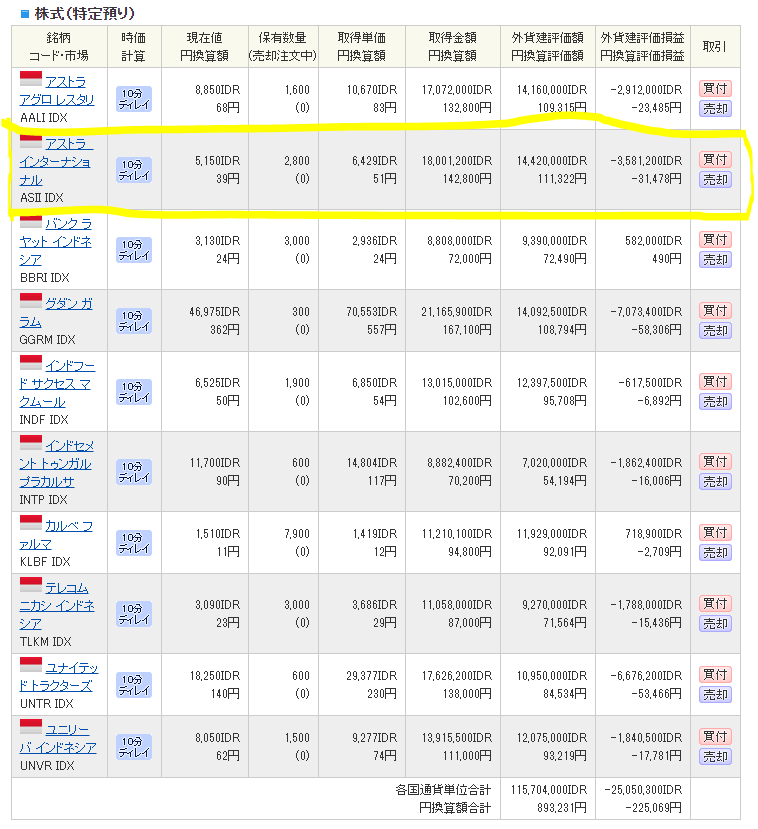This screenshot has width=758, height=829.
Task: Click Indonesia flag icon in INDF row
Action: (x=31, y=363)
